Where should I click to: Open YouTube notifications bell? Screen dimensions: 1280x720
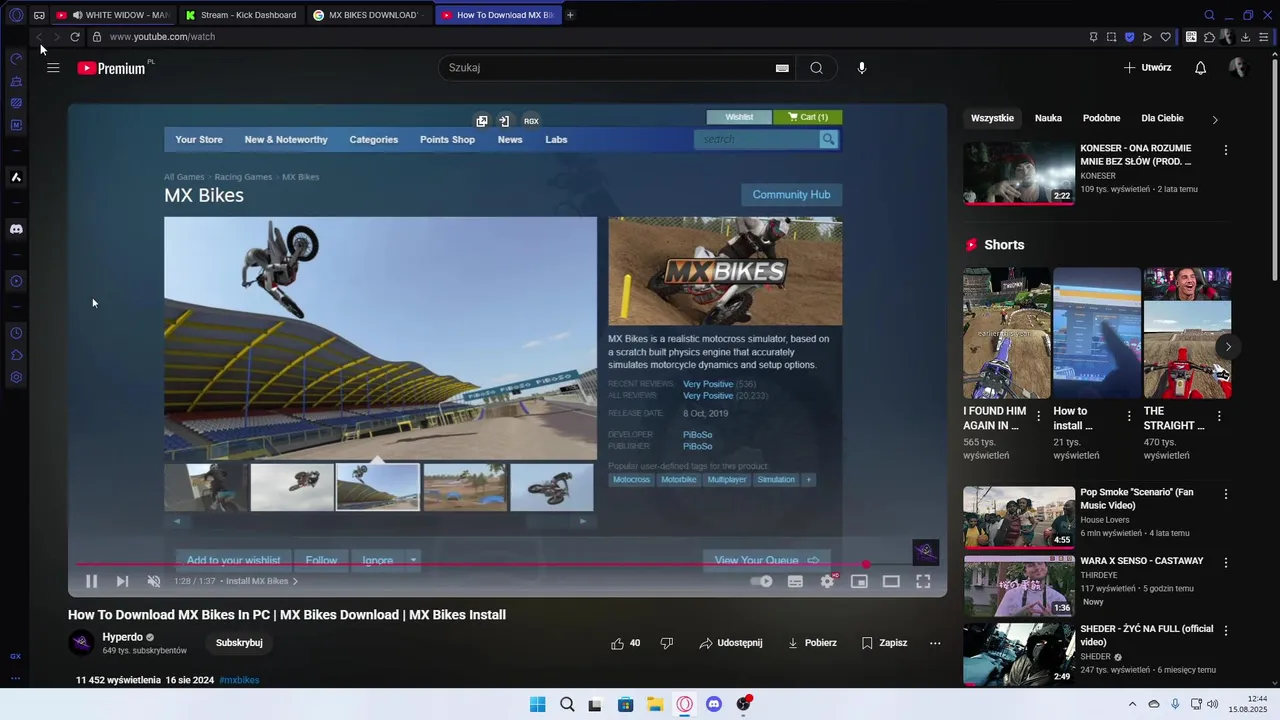[x=1201, y=68]
